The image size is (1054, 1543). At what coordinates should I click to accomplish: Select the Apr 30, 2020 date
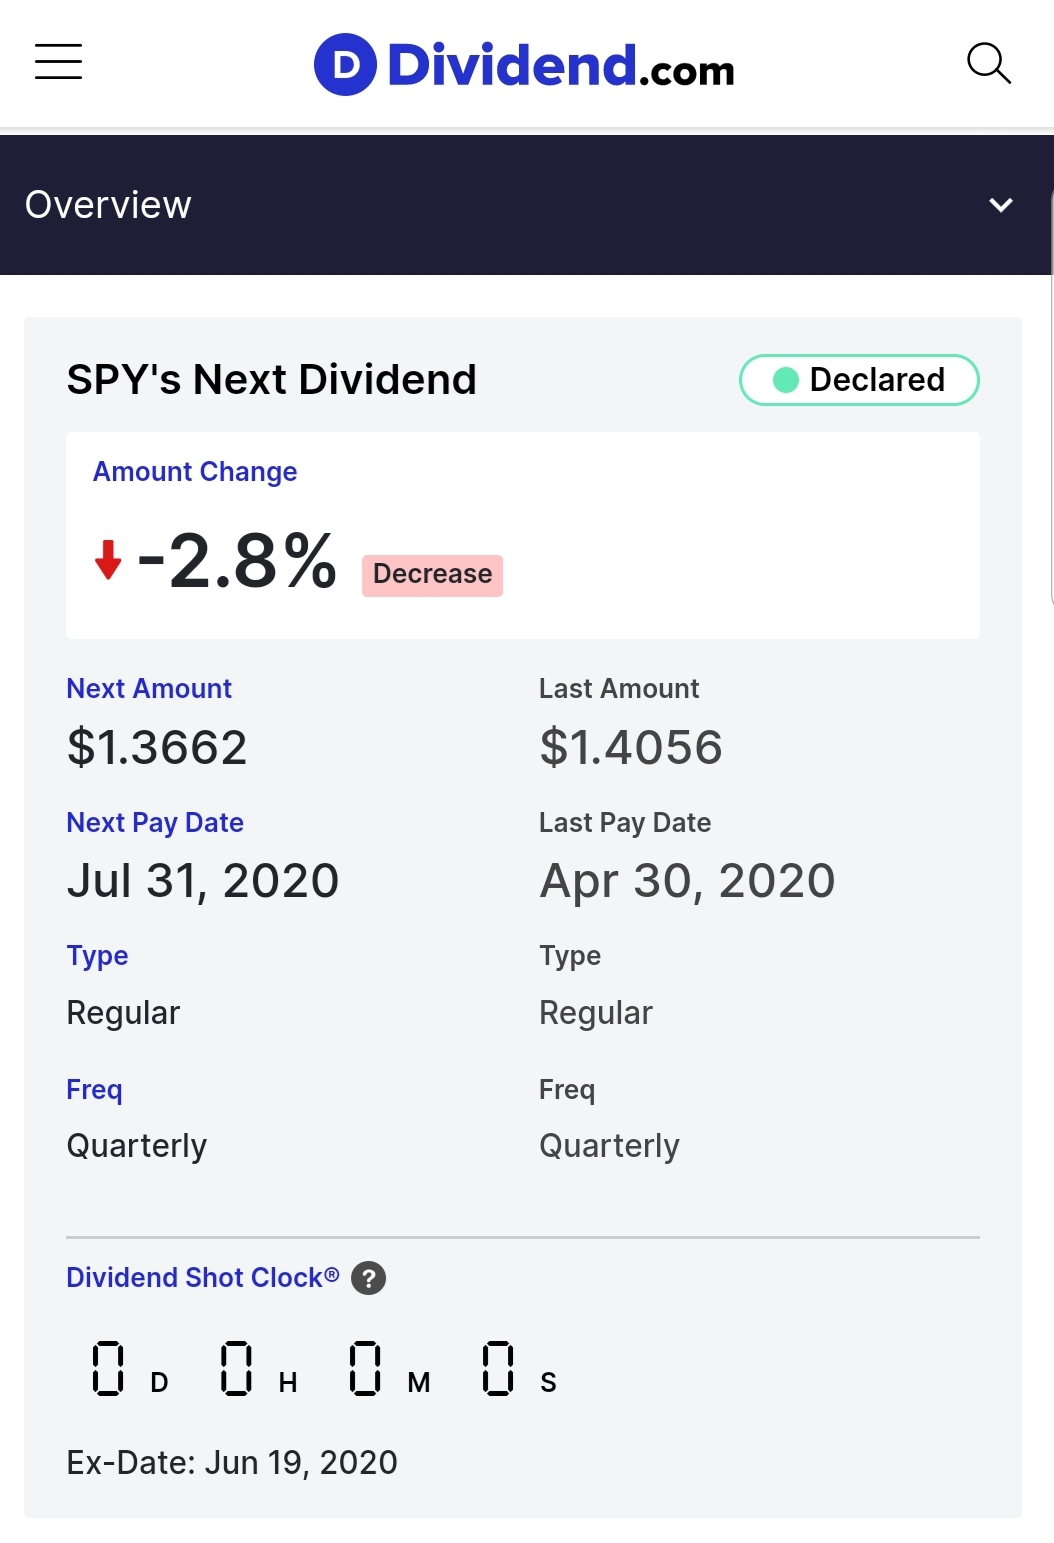click(x=687, y=881)
